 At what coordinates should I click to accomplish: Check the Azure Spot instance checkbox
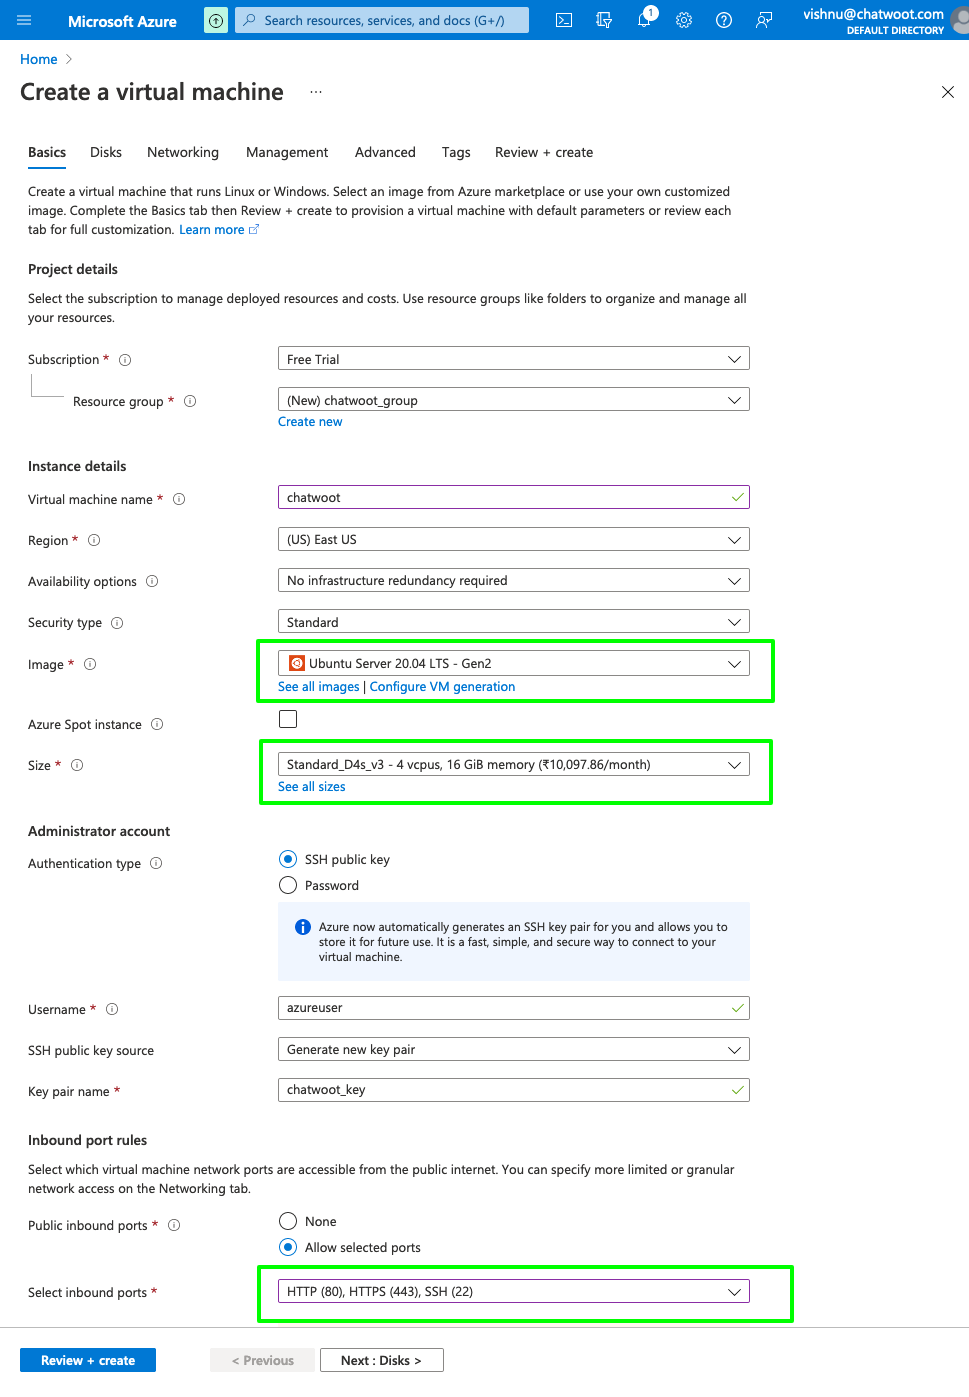[288, 719]
